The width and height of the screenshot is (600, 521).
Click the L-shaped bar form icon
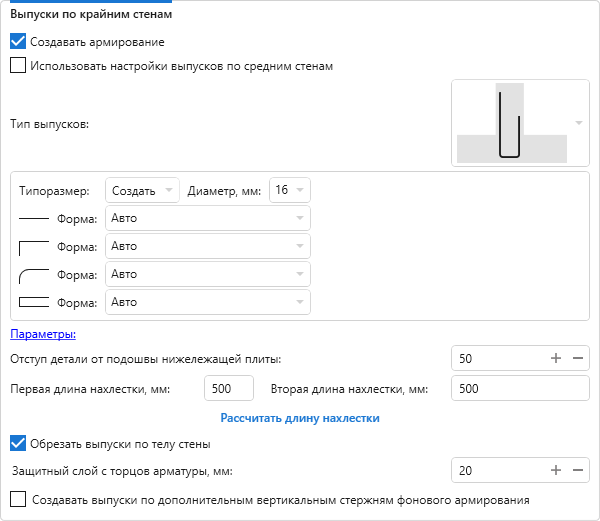pos(34,246)
